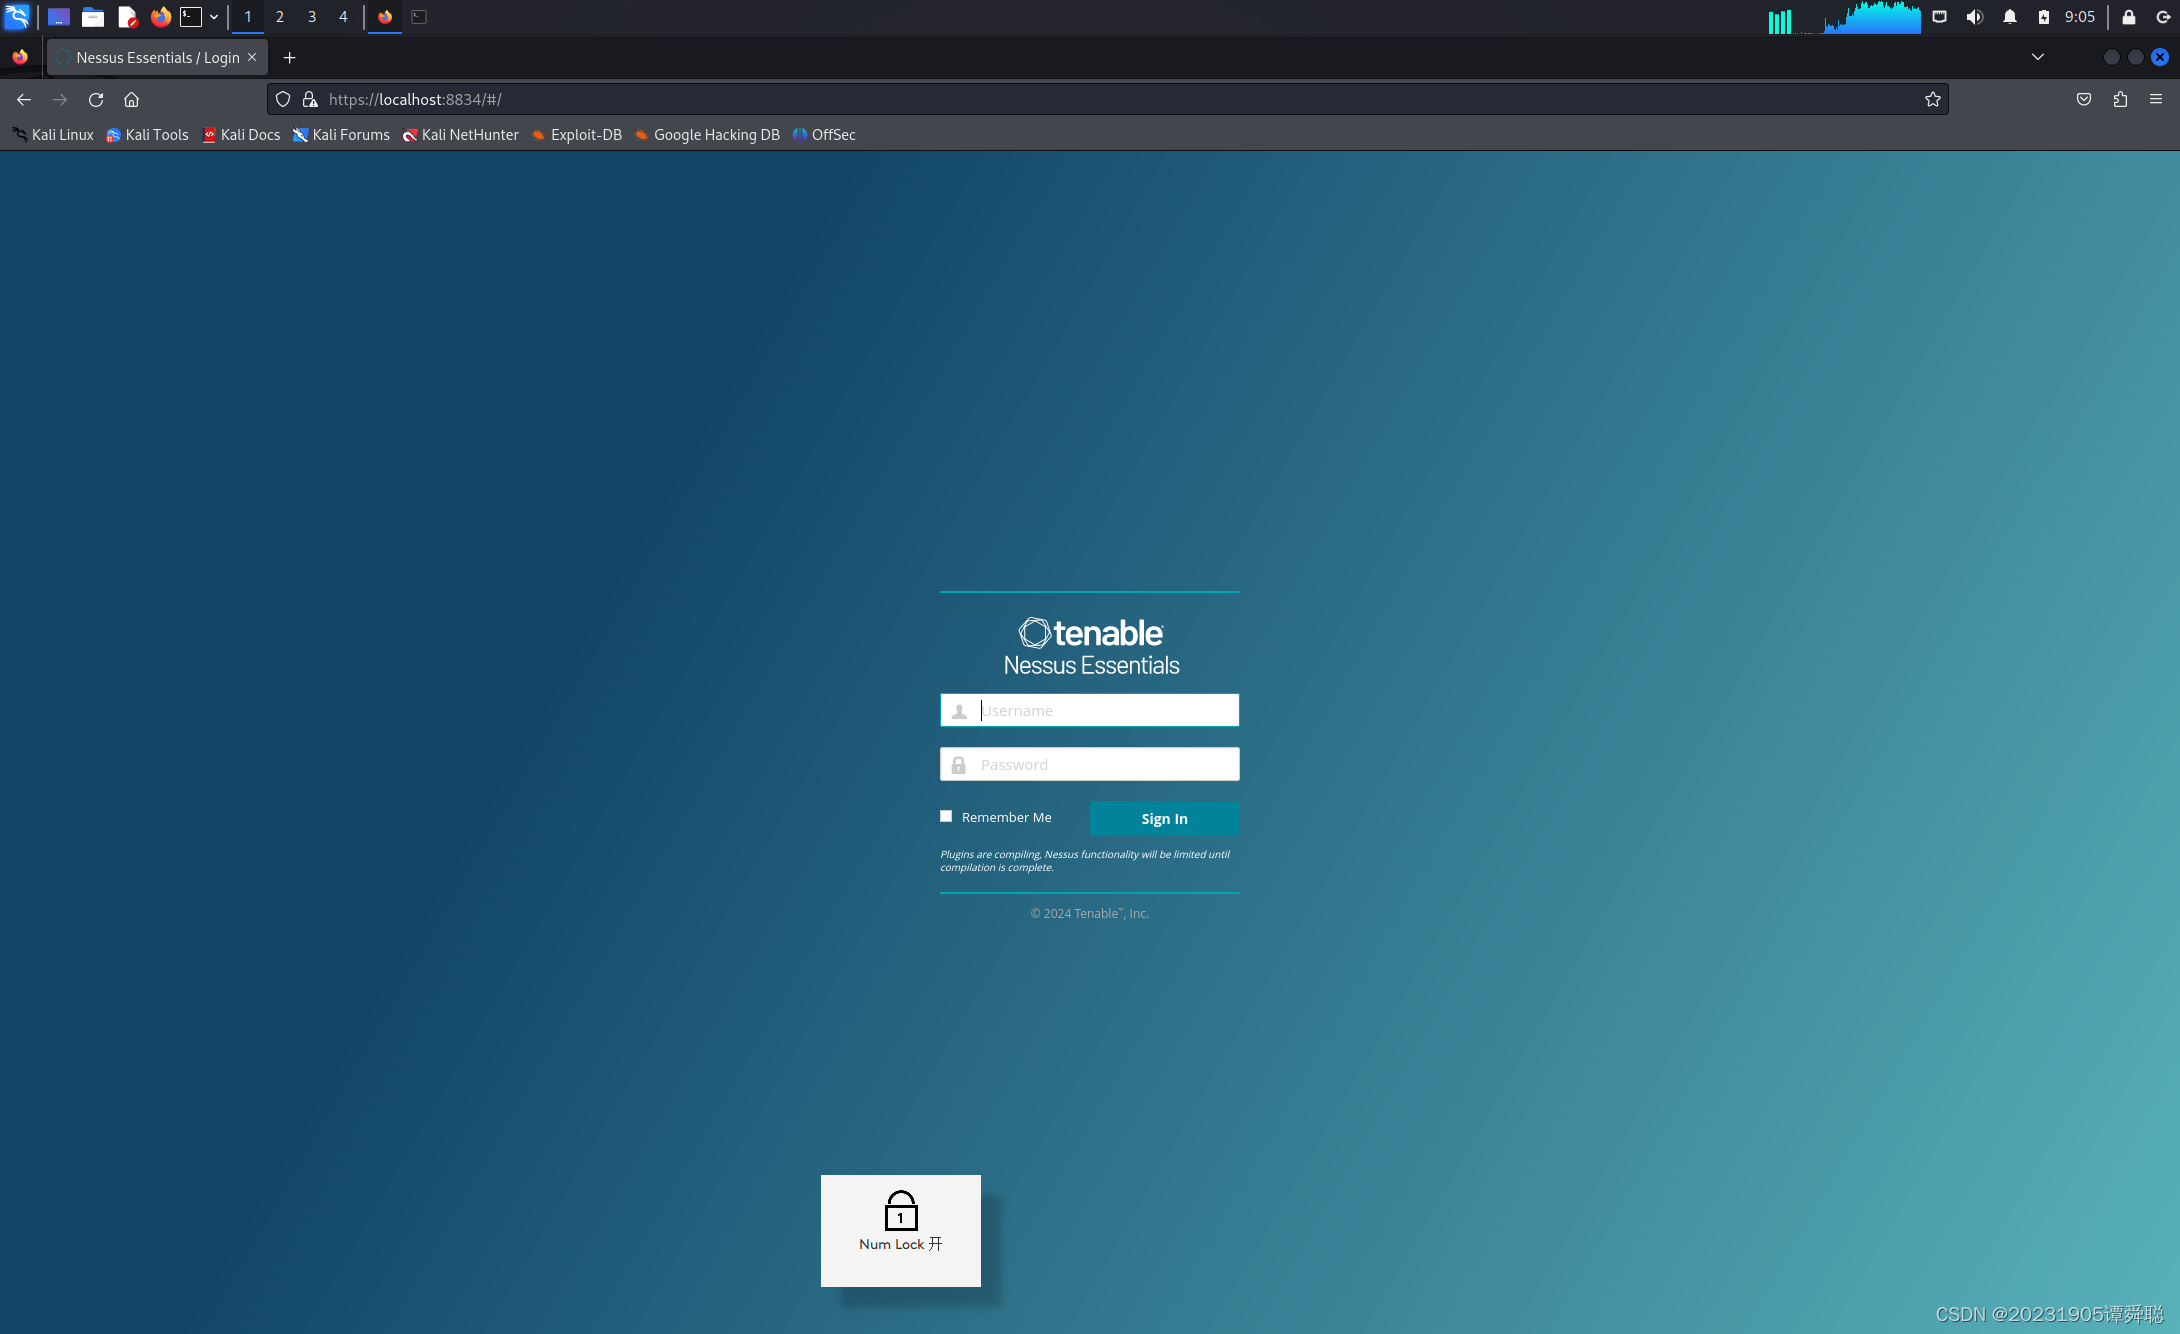Open the power manager battery icon
The image size is (2180, 1334).
(x=2043, y=17)
